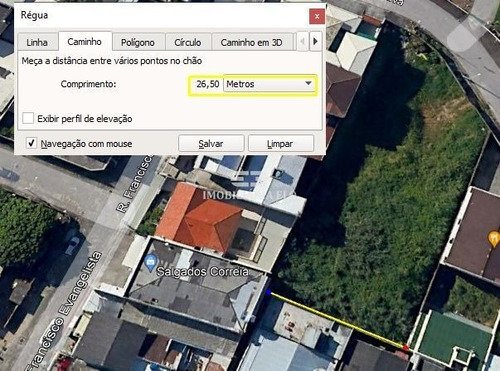Viewport: 500px width, 371px height.
Task: Click the blue start point of the path
Action: coord(269,292)
